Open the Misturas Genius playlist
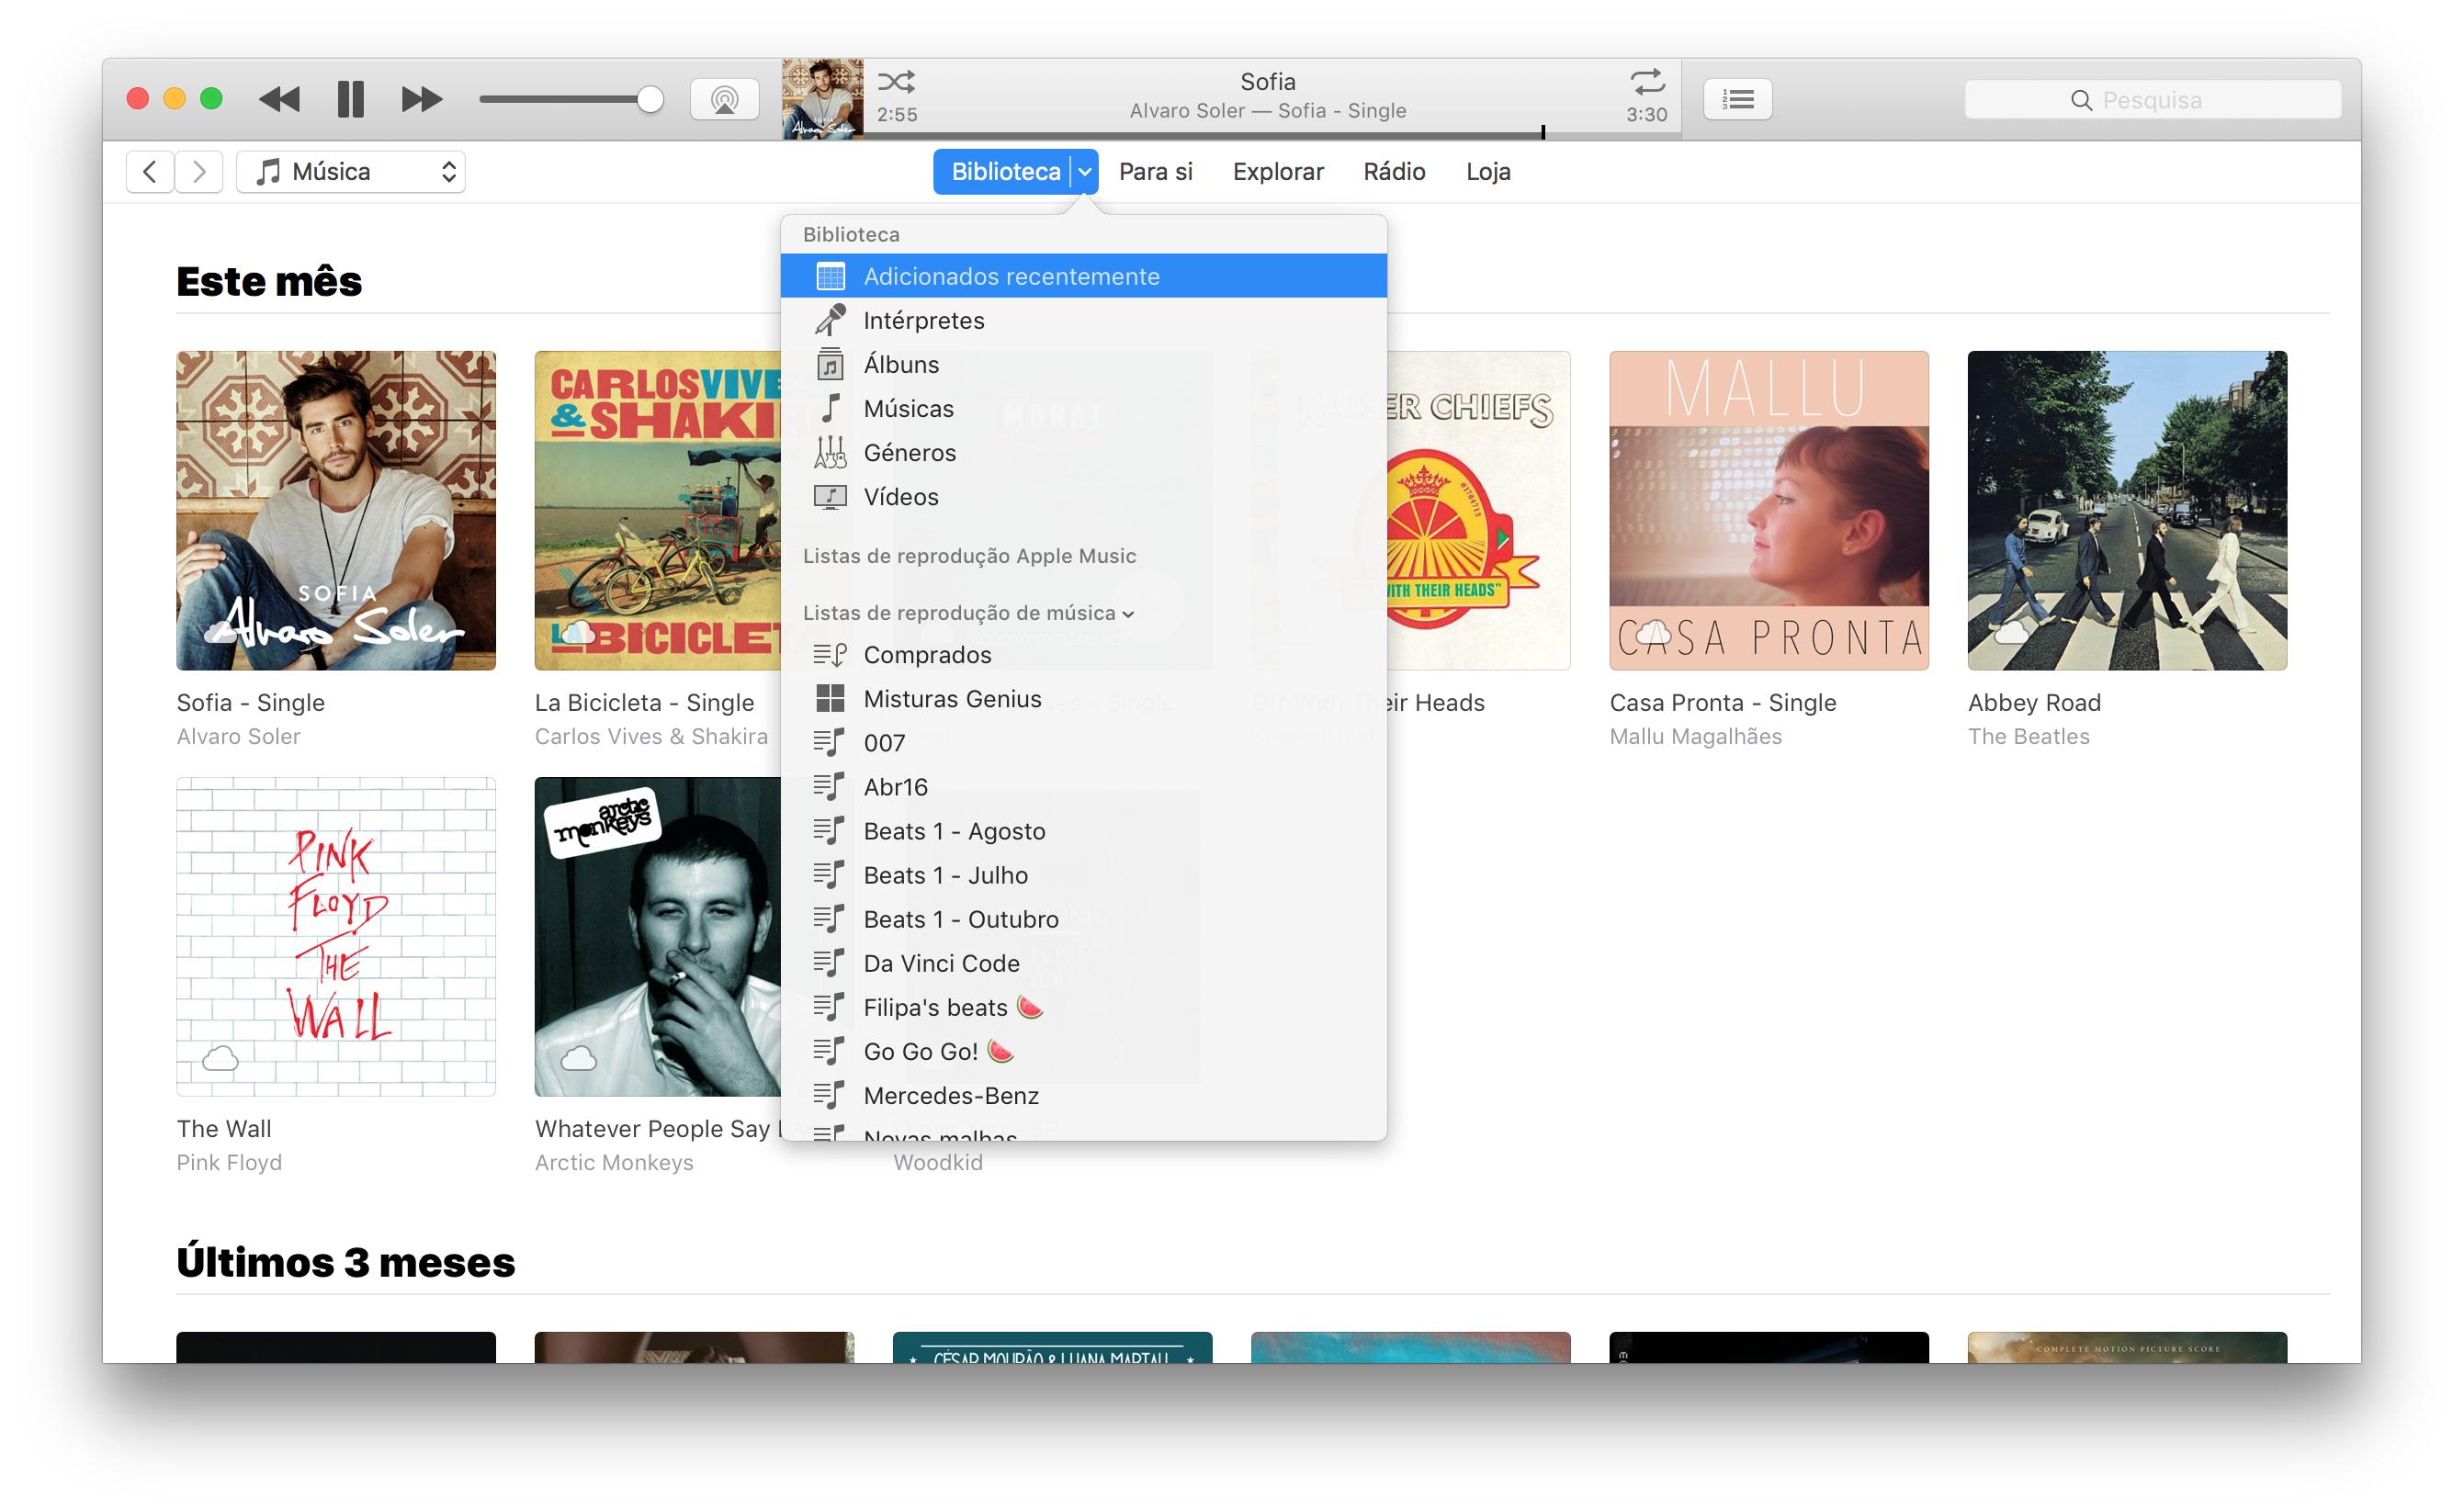 point(951,698)
